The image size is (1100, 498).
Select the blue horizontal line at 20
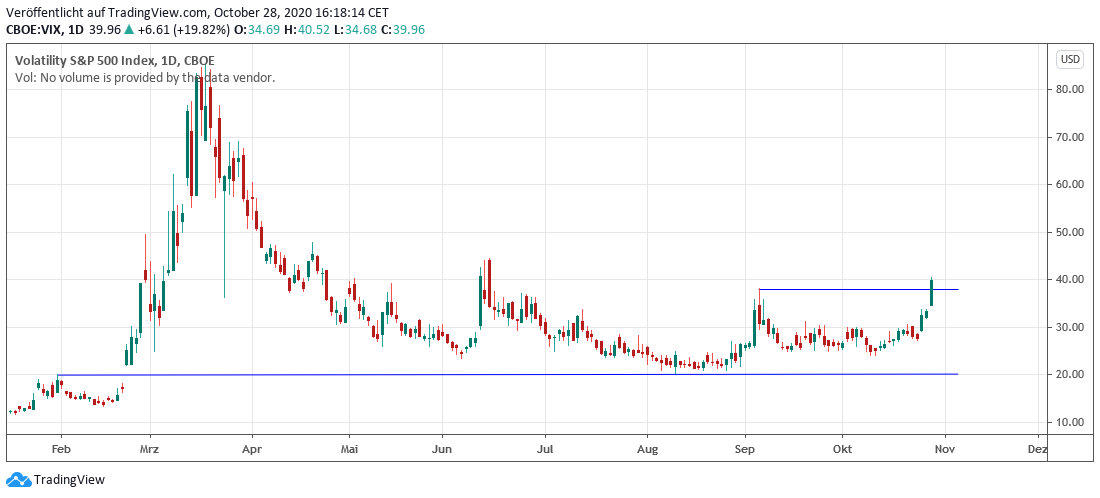[x=500, y=374]
